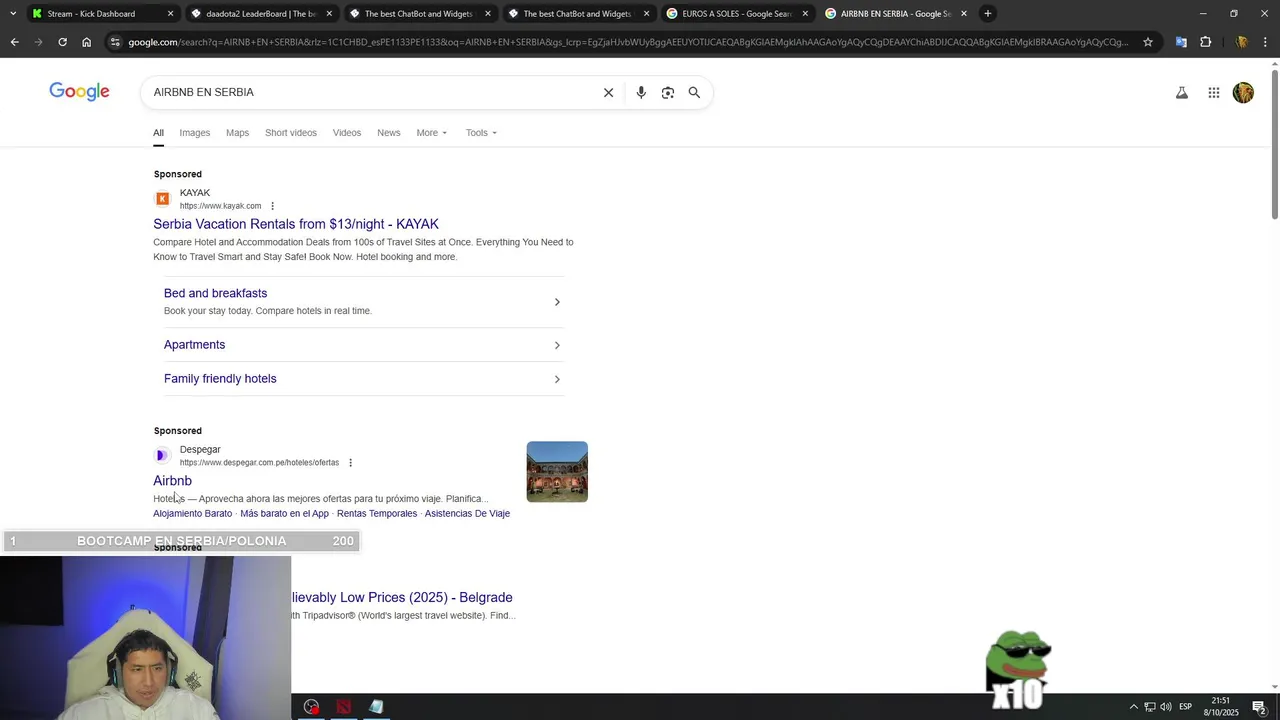Open Alojamiento Barato sitelink

pos(192,513)
